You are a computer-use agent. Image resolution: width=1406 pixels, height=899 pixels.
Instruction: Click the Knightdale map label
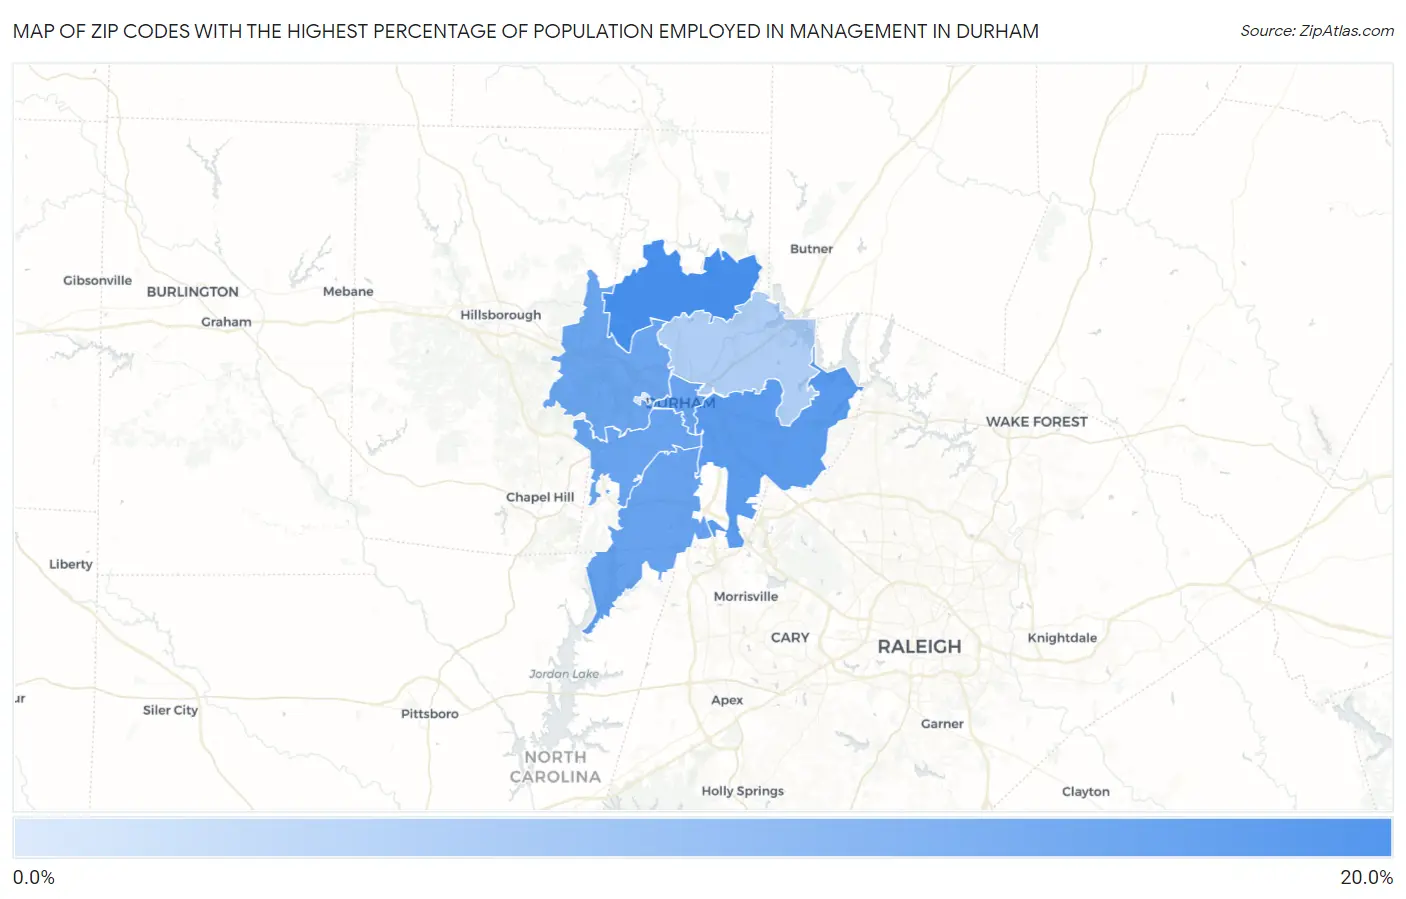tap(1062, 638)
